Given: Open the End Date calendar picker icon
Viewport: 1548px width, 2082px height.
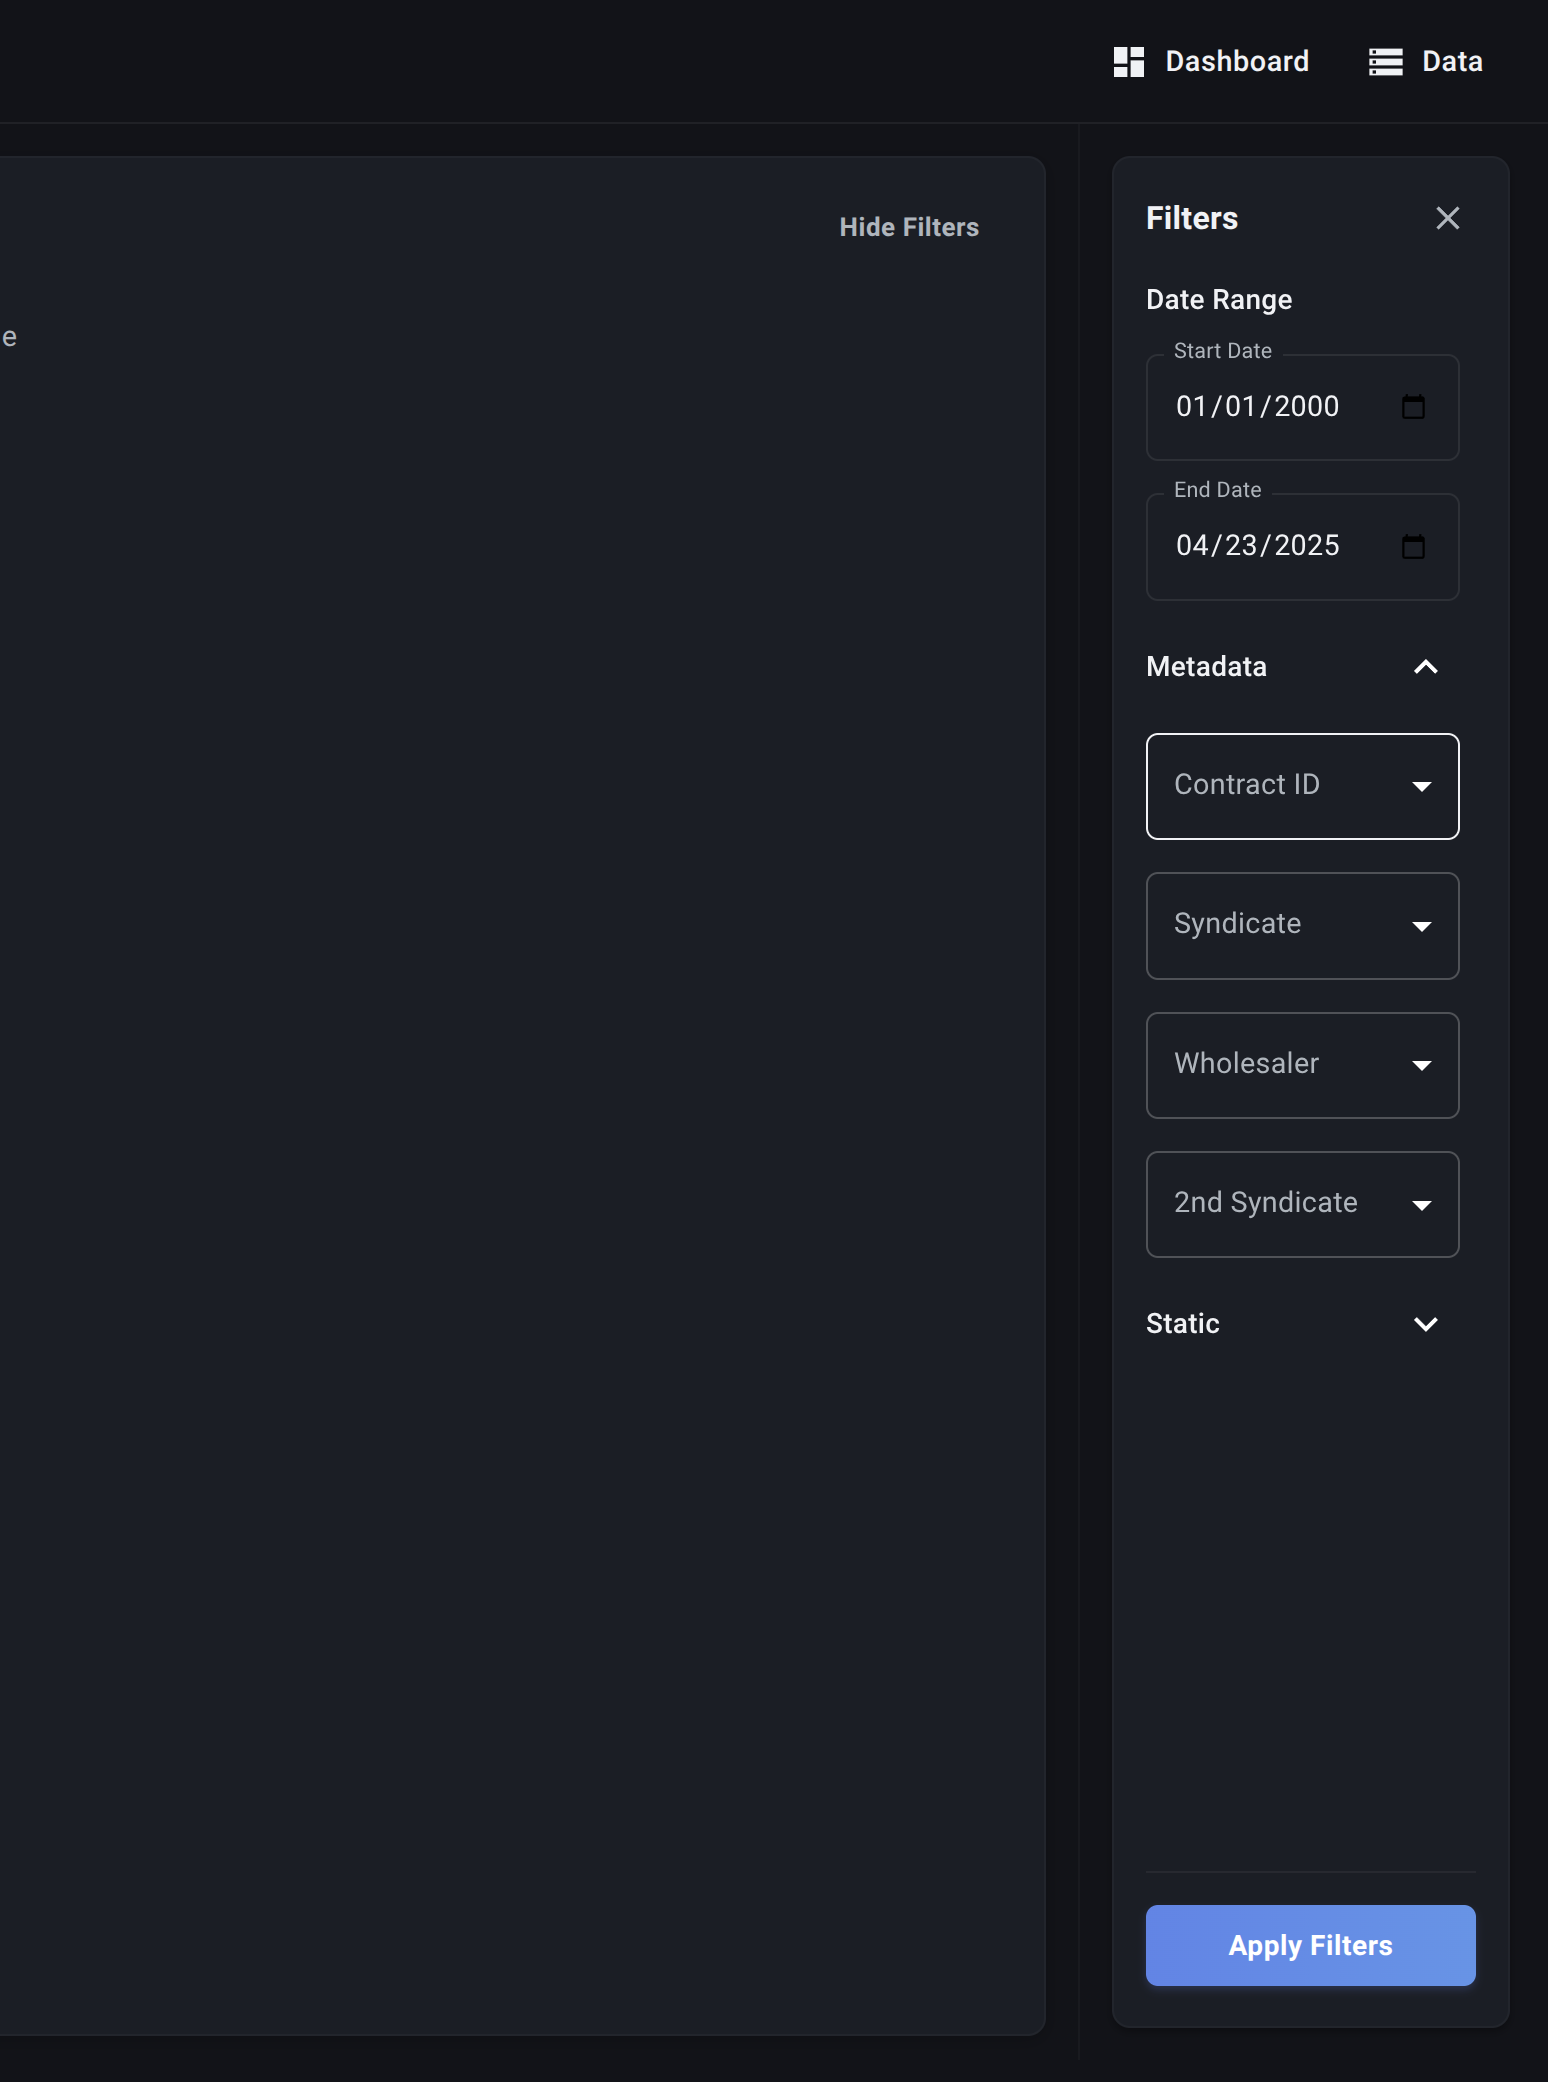Looking at the screenshot, I should (x=1413, y=546).
